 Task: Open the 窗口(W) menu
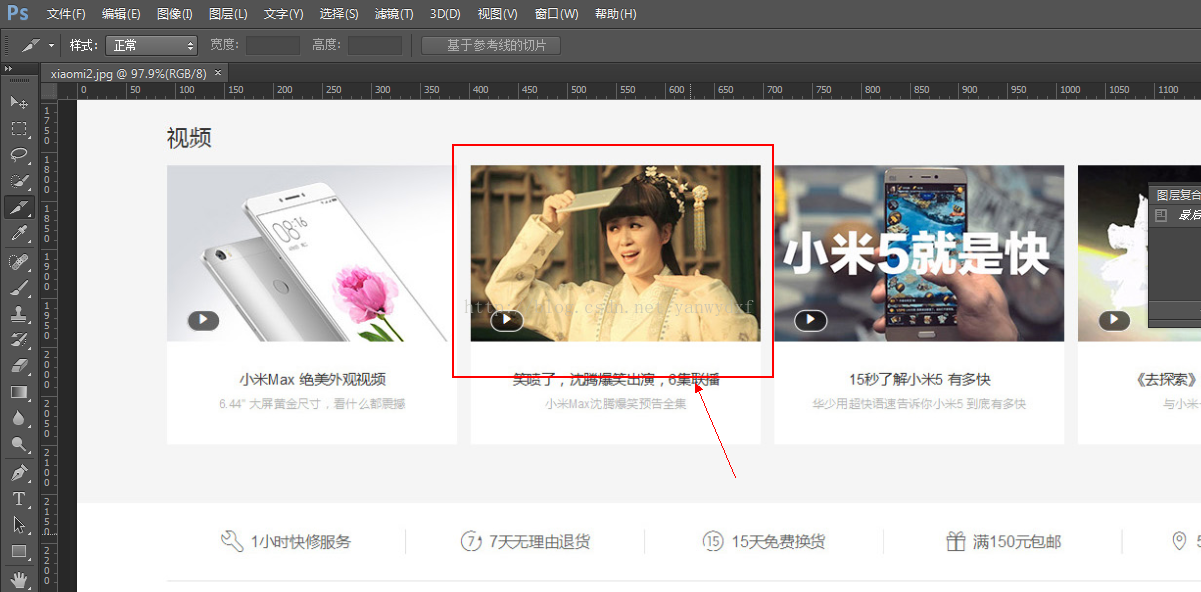click(x=556, y=14)
